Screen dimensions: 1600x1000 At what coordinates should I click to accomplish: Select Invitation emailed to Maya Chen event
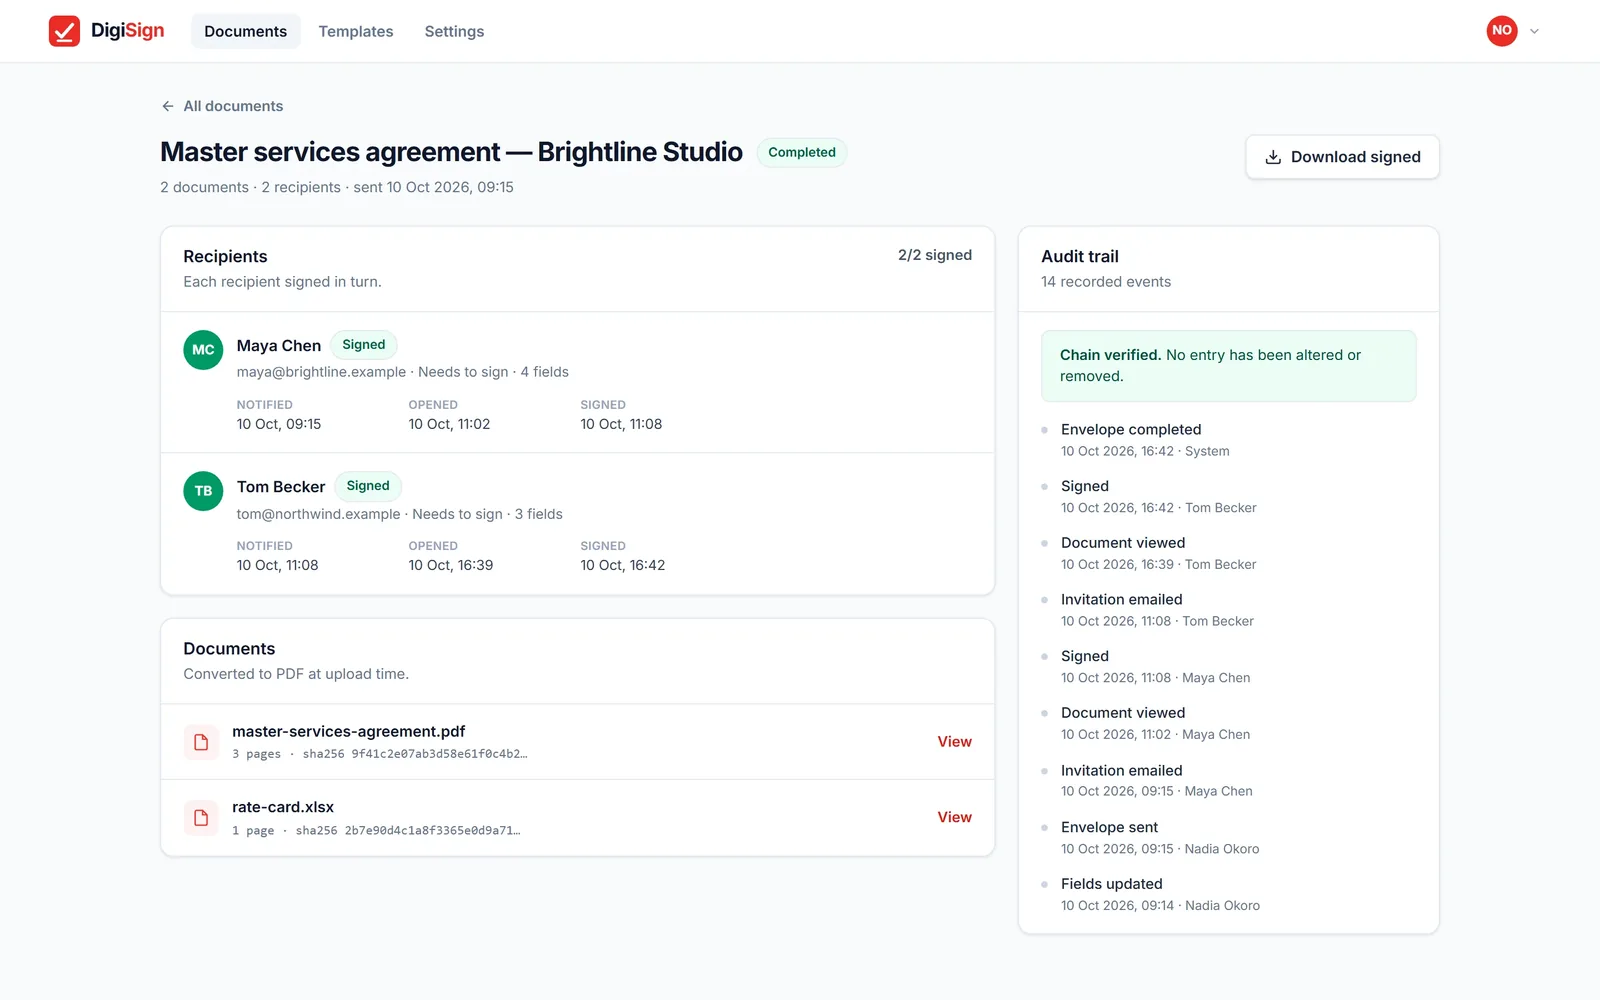click(1228, 780)
